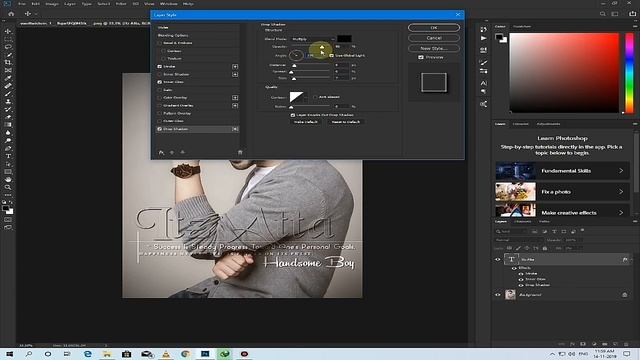This screenshot has height=360, width=640.
Task: Expand Fundamental Skills tutorial chevron
Action: (x=621, y=171)
